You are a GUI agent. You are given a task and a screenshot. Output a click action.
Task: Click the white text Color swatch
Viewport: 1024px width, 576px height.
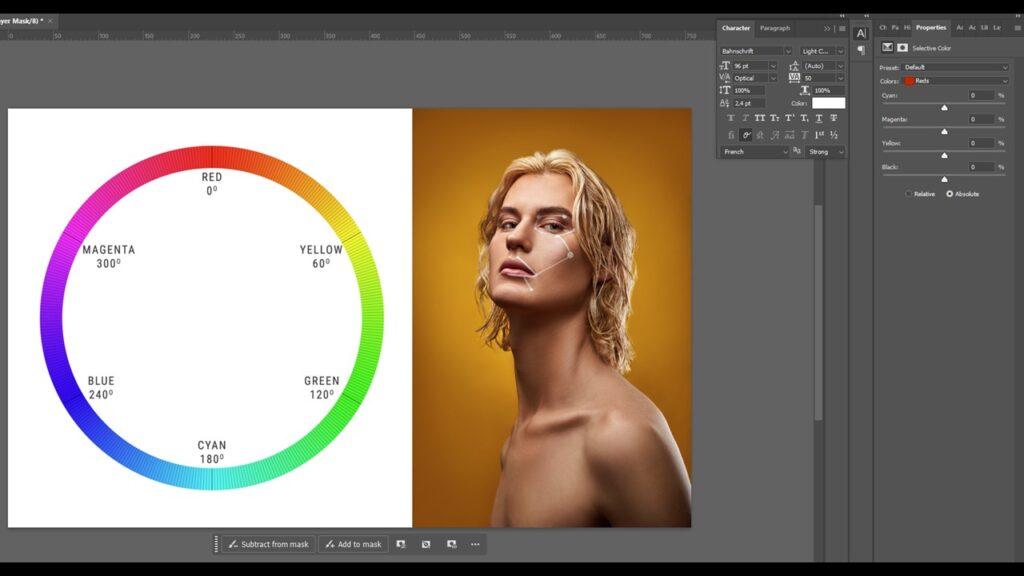pos(828,103)
